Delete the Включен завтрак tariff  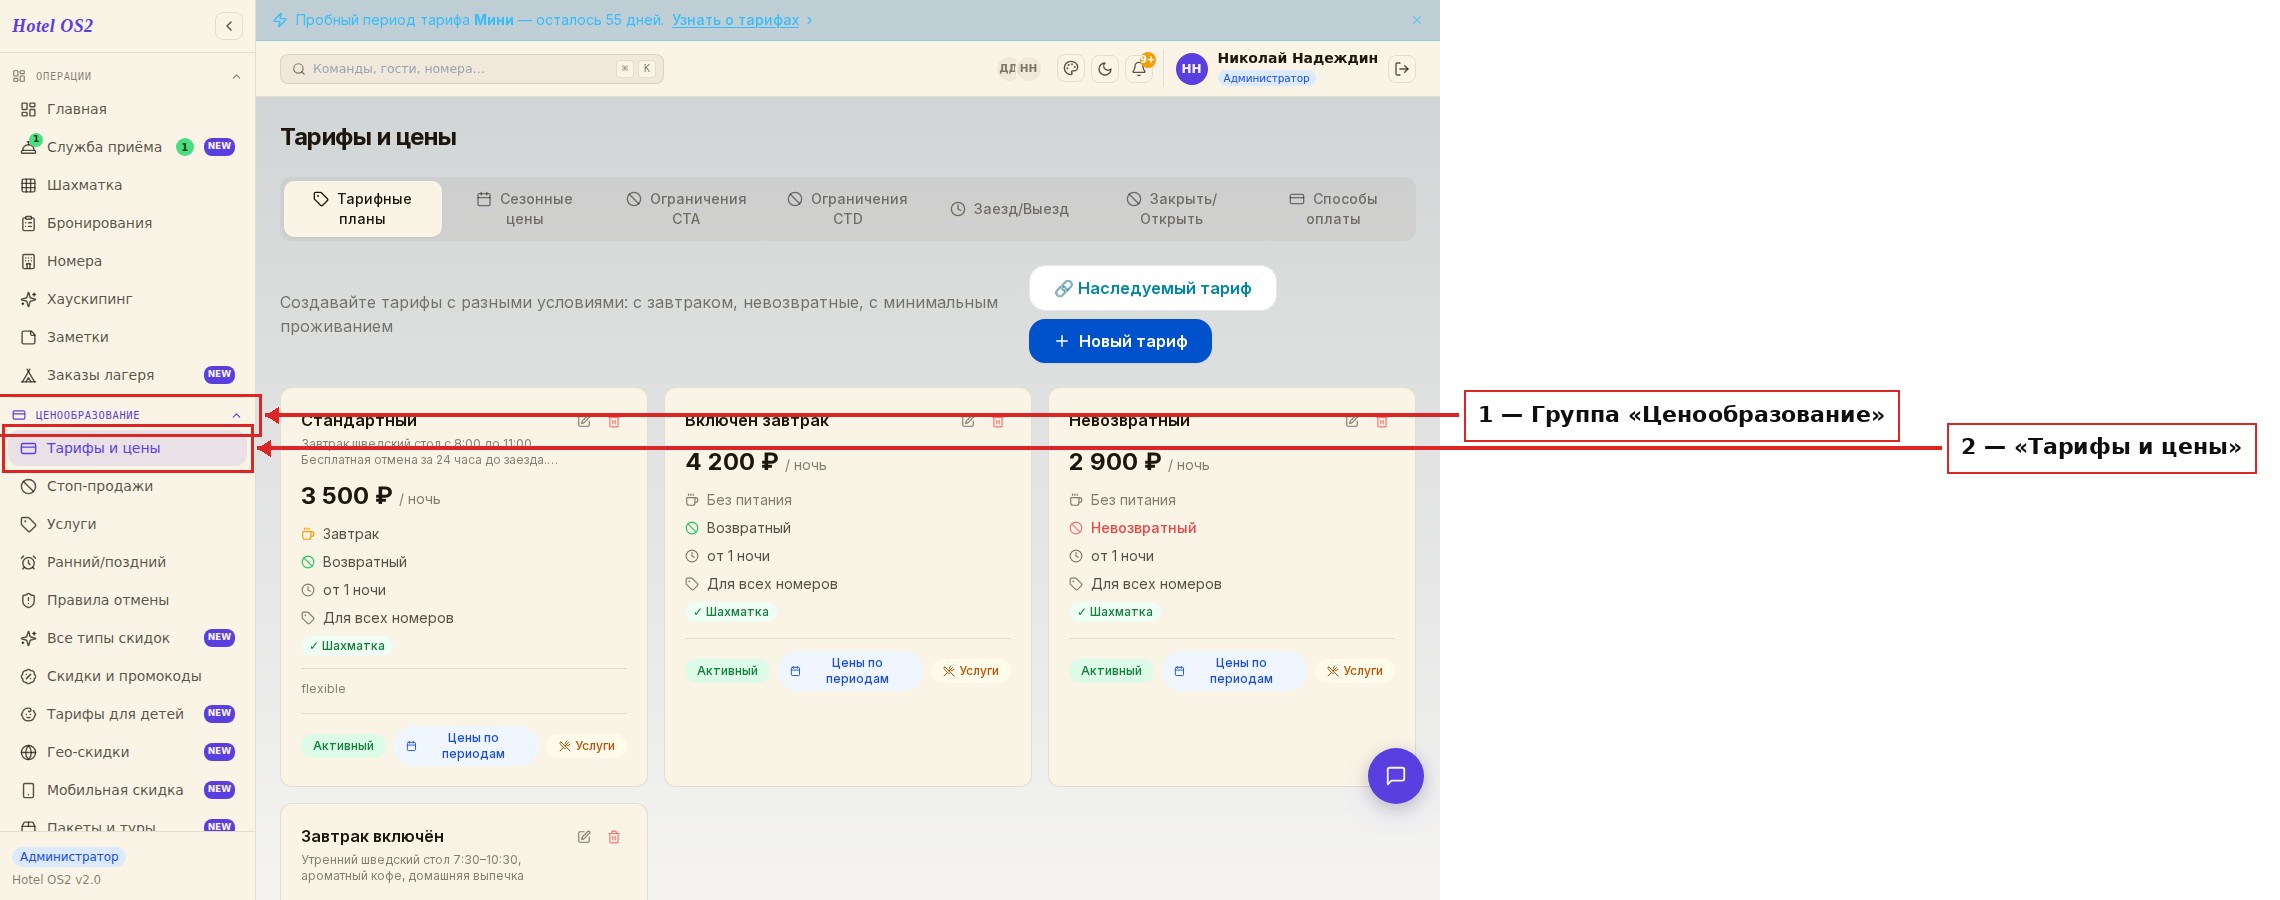(998, 421)
